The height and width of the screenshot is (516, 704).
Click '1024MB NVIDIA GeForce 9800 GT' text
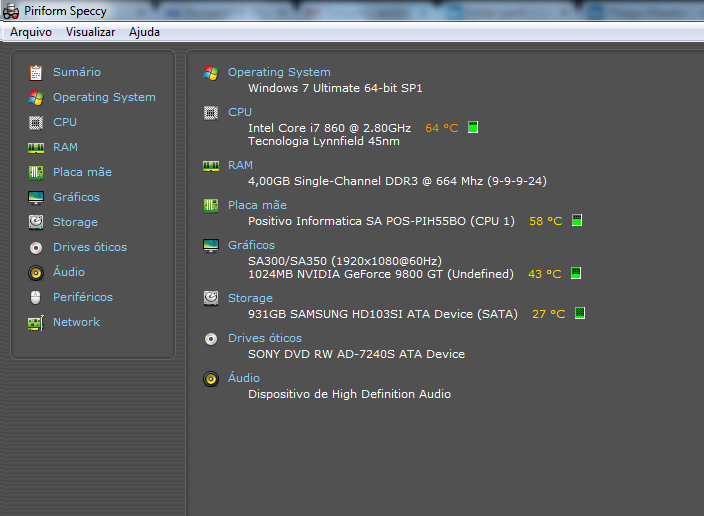point(381,274)
